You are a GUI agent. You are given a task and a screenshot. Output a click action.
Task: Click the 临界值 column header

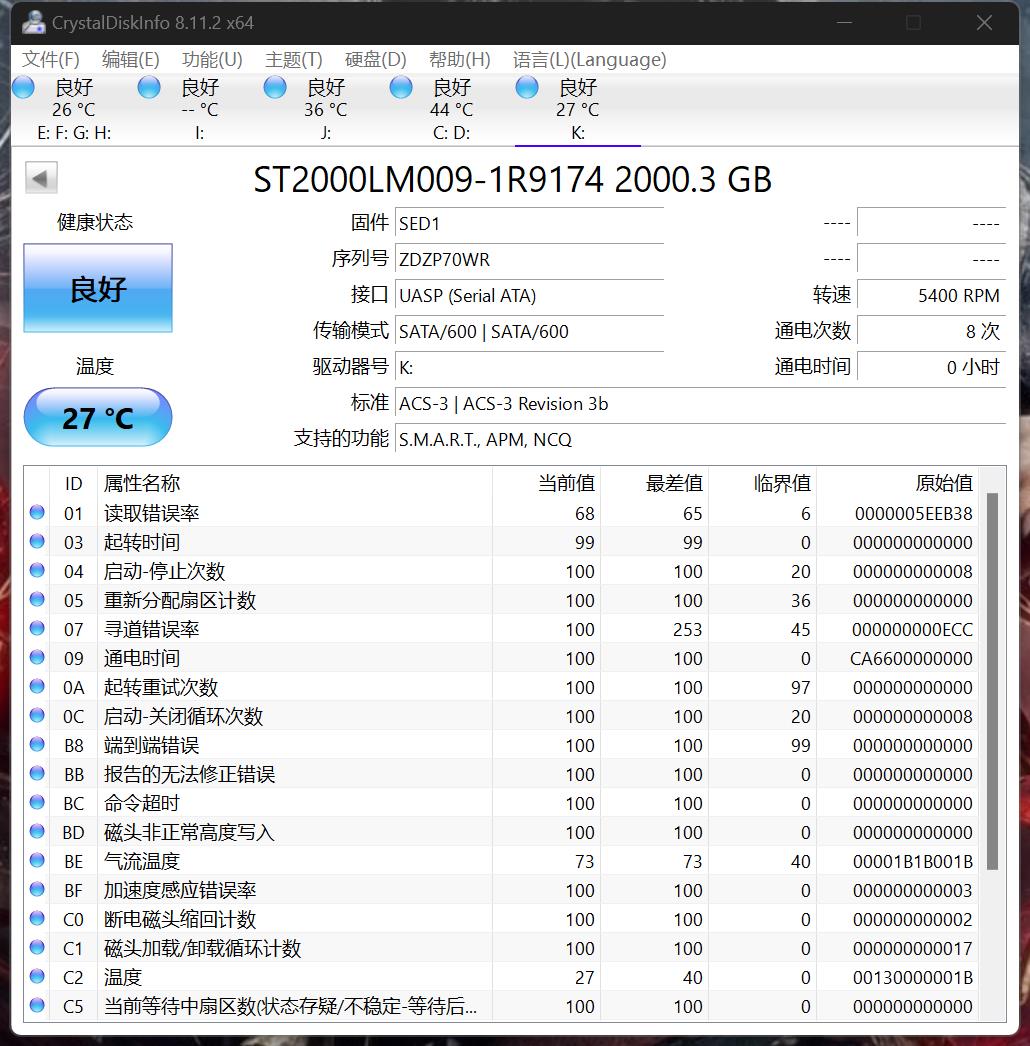762,483
